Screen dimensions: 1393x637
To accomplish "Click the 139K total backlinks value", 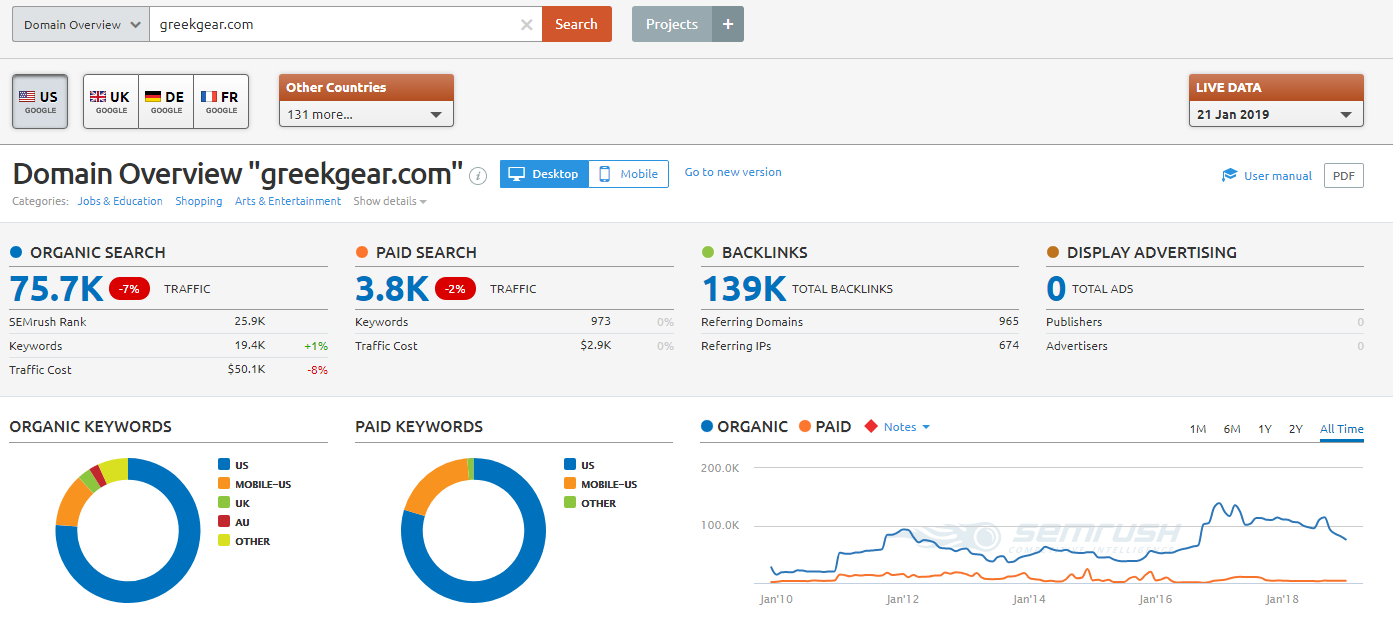I will [744, 289].
